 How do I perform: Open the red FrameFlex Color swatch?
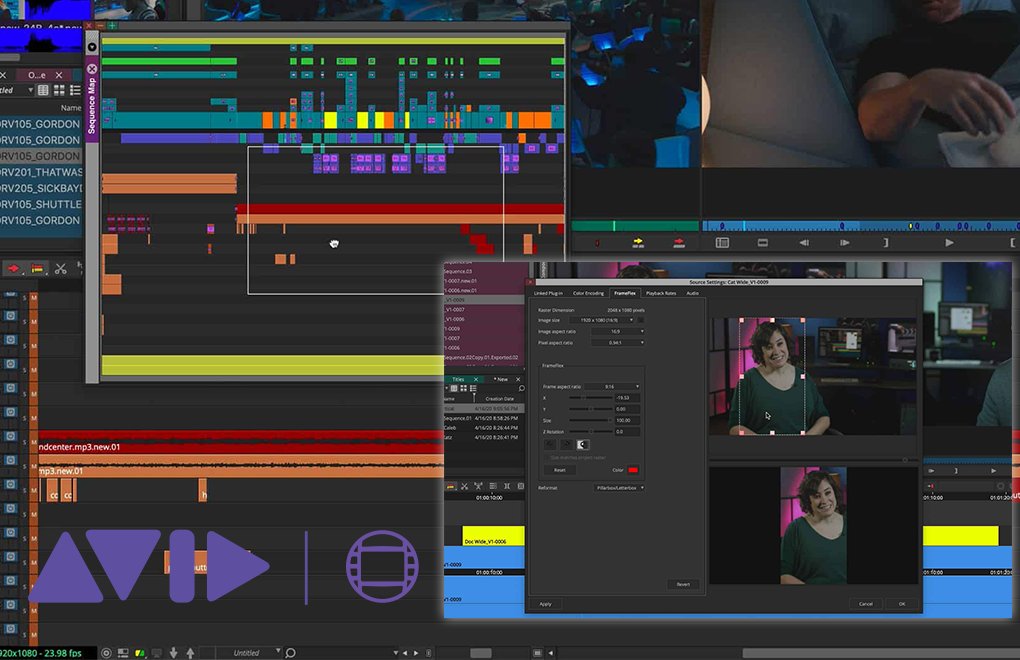pos(633,470)
